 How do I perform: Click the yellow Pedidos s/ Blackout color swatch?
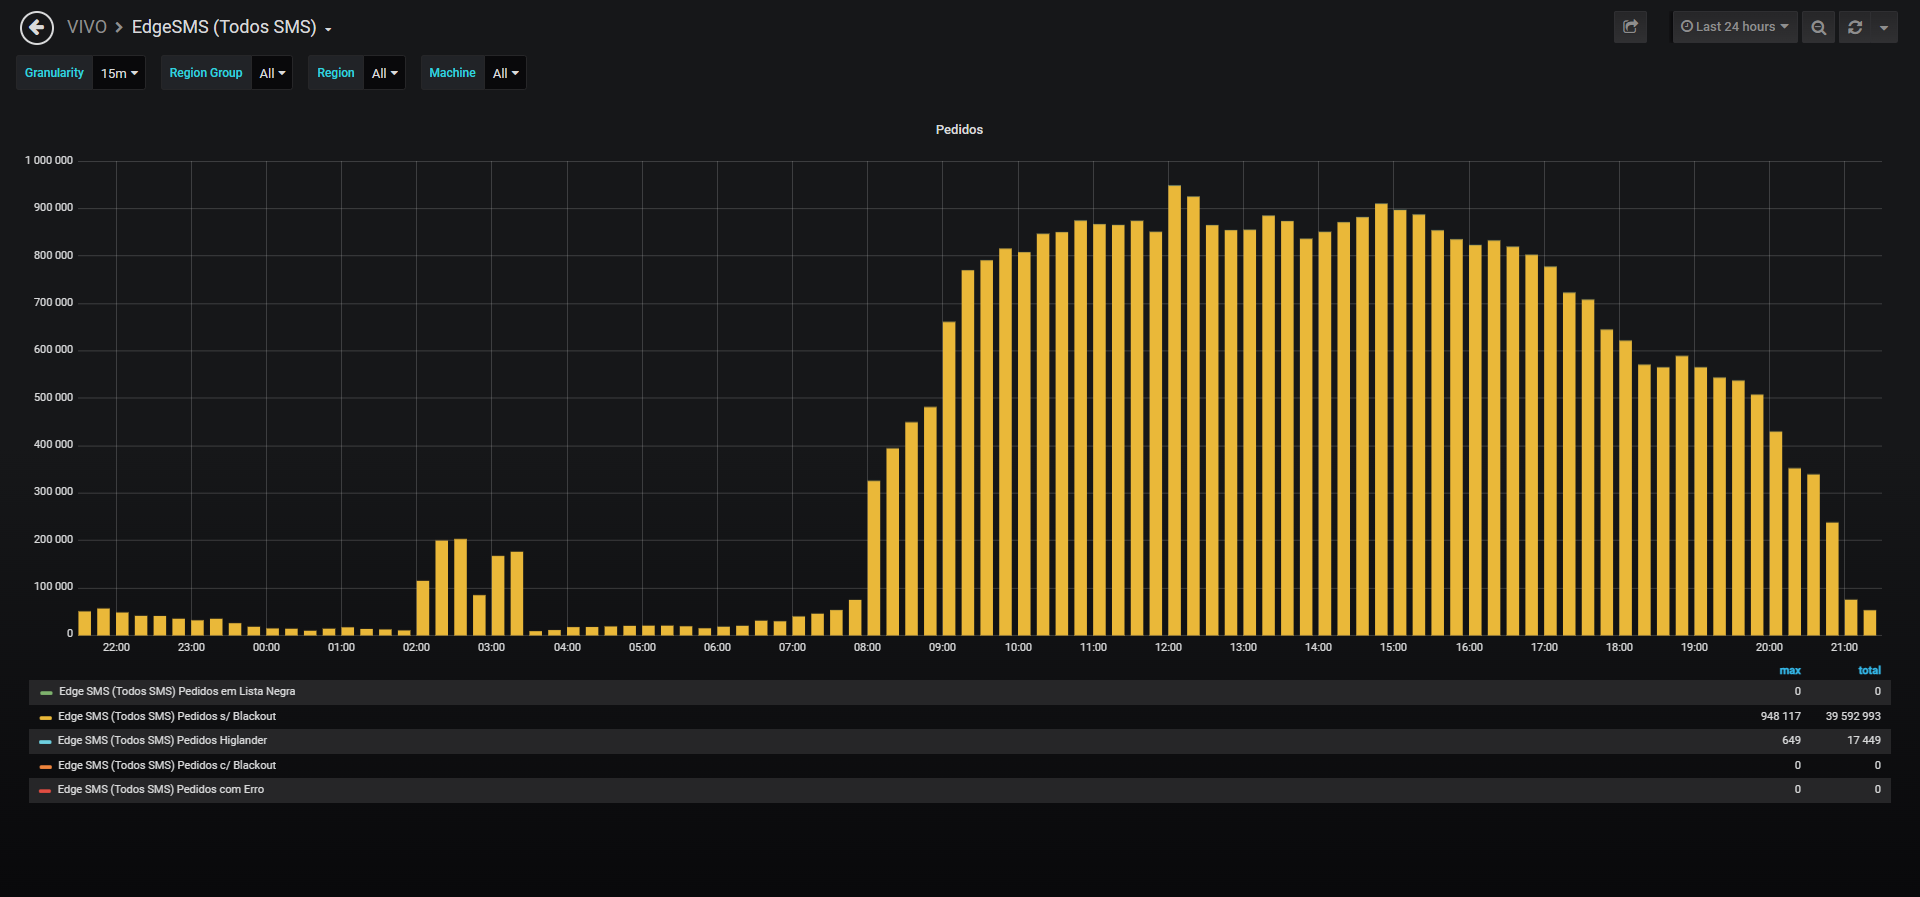pos(45,717)
